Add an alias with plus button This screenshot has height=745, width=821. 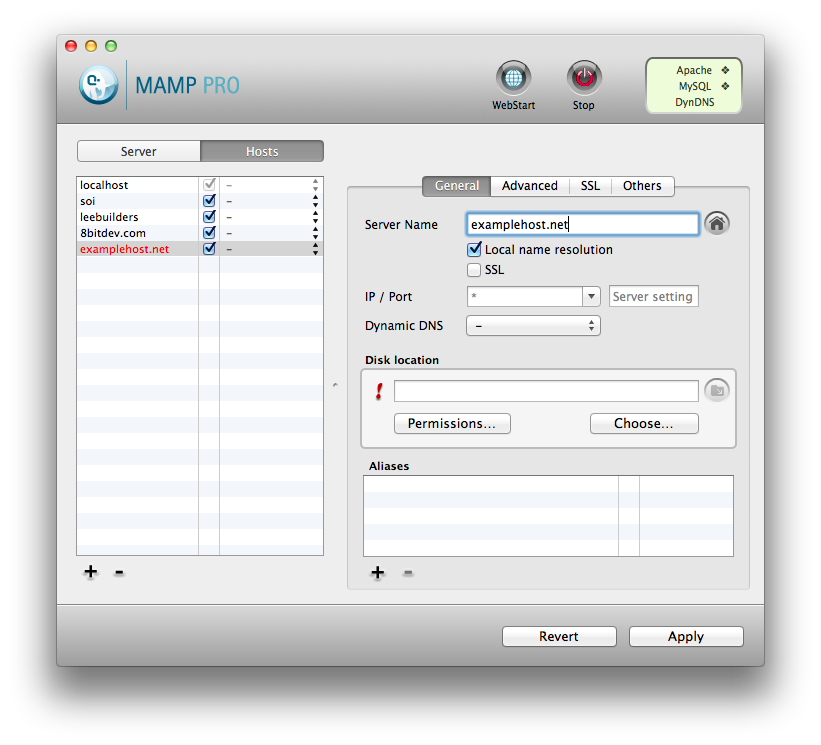coord(378,573)
